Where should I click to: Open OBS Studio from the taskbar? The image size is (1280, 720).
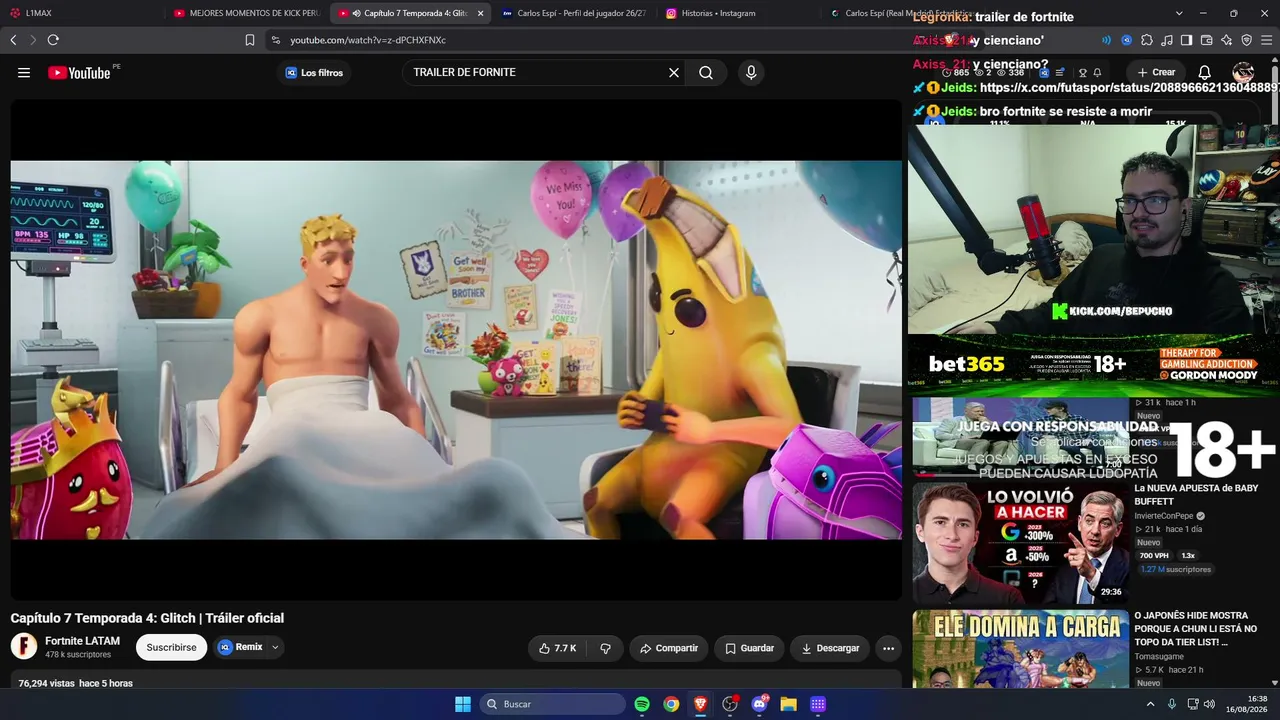(730, 704)
